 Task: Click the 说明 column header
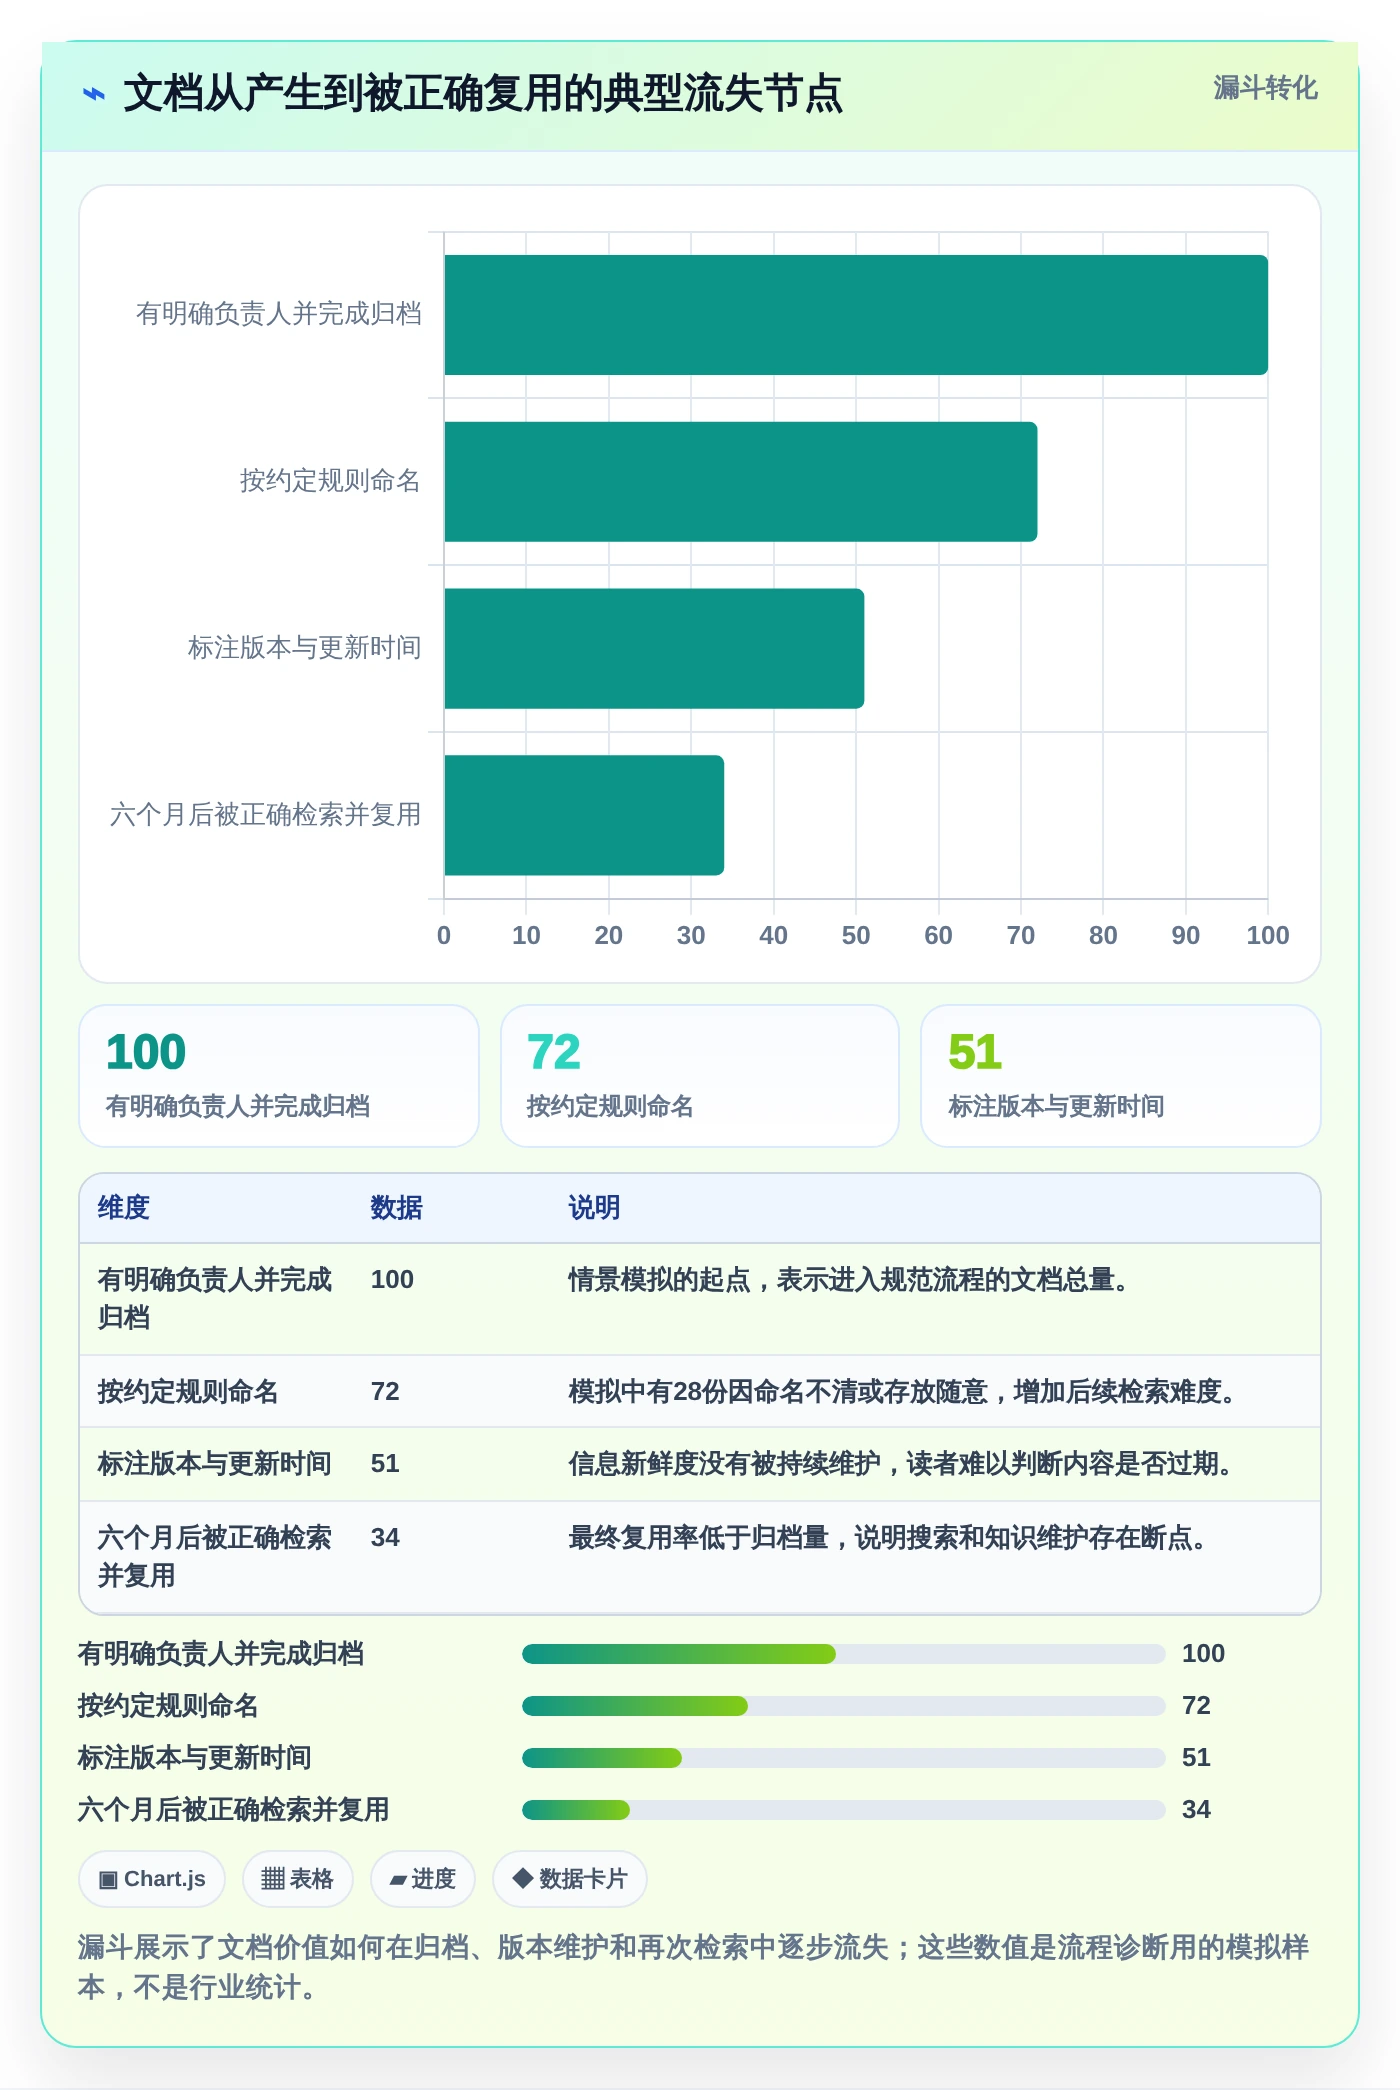tap(594, 1208)
